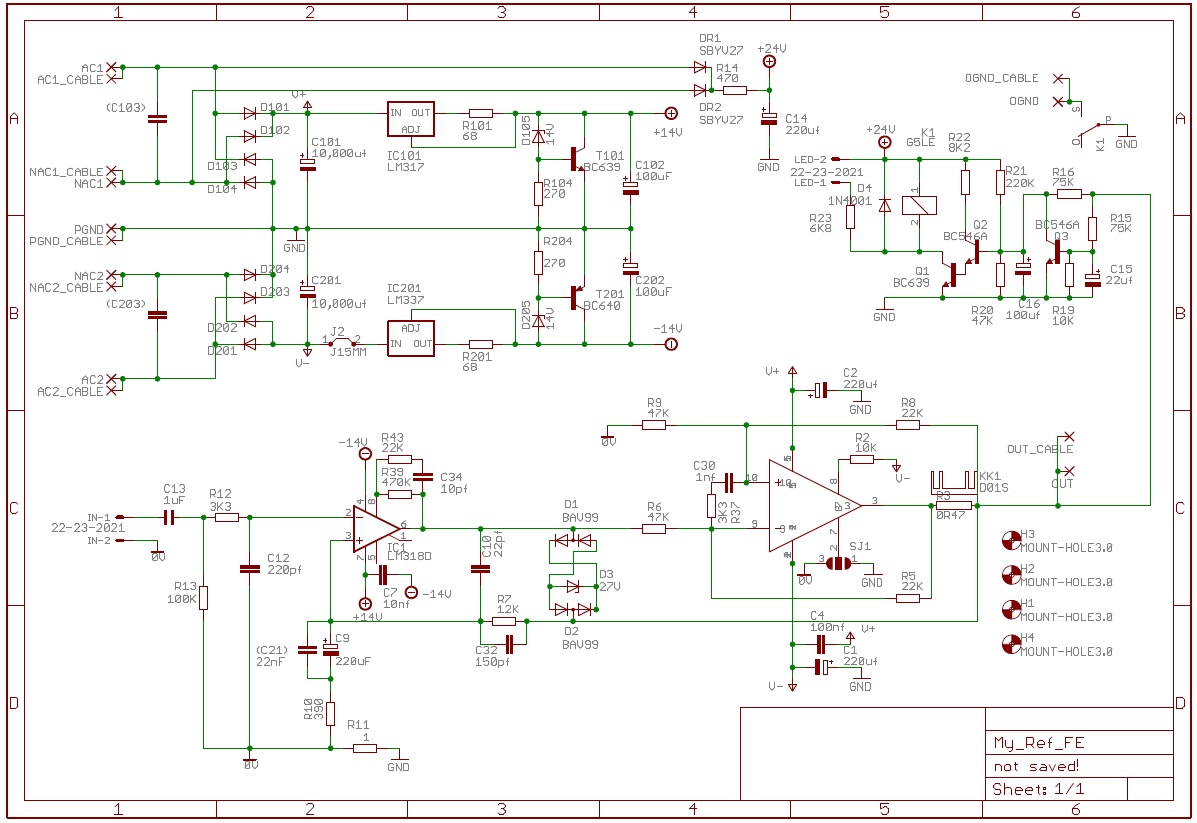Click the DR2 SBYV27 diode symbol
The height and width of the screenshot is (823, 1197).
700,90
